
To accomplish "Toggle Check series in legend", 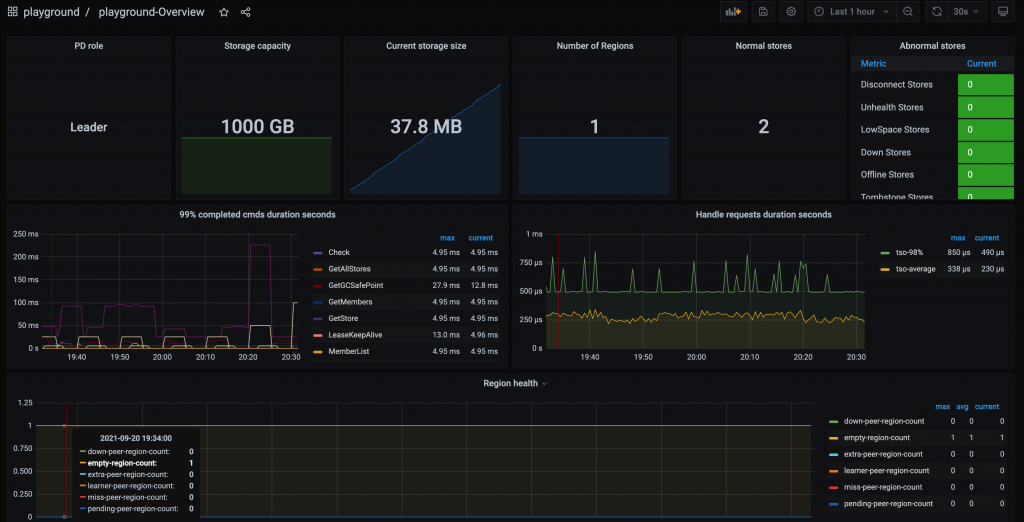I will tap(339, 252).
